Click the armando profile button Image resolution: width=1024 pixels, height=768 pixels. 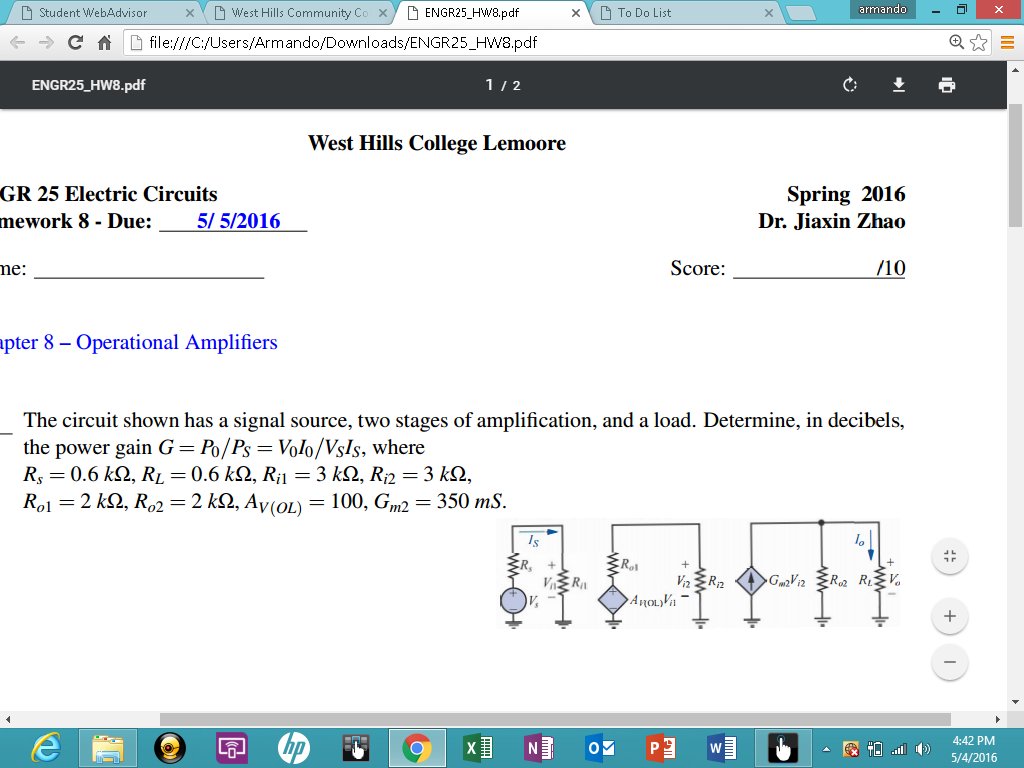882,9
